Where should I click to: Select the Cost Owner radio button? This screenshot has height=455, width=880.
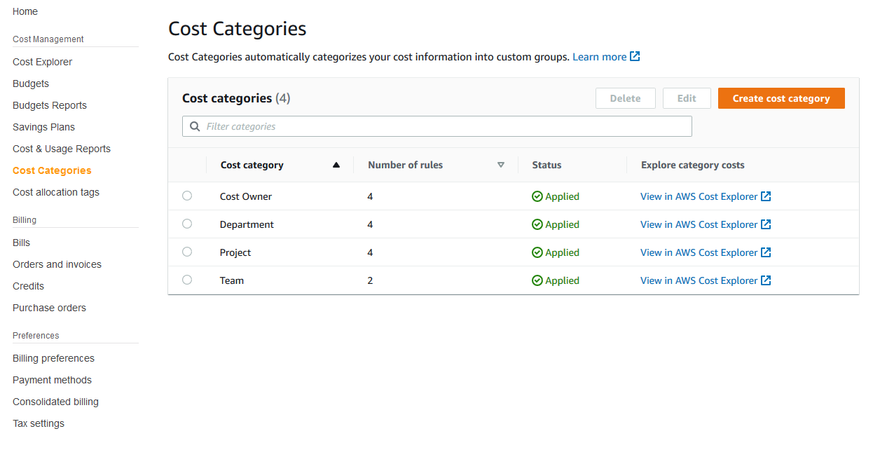[x=187, y=197]
